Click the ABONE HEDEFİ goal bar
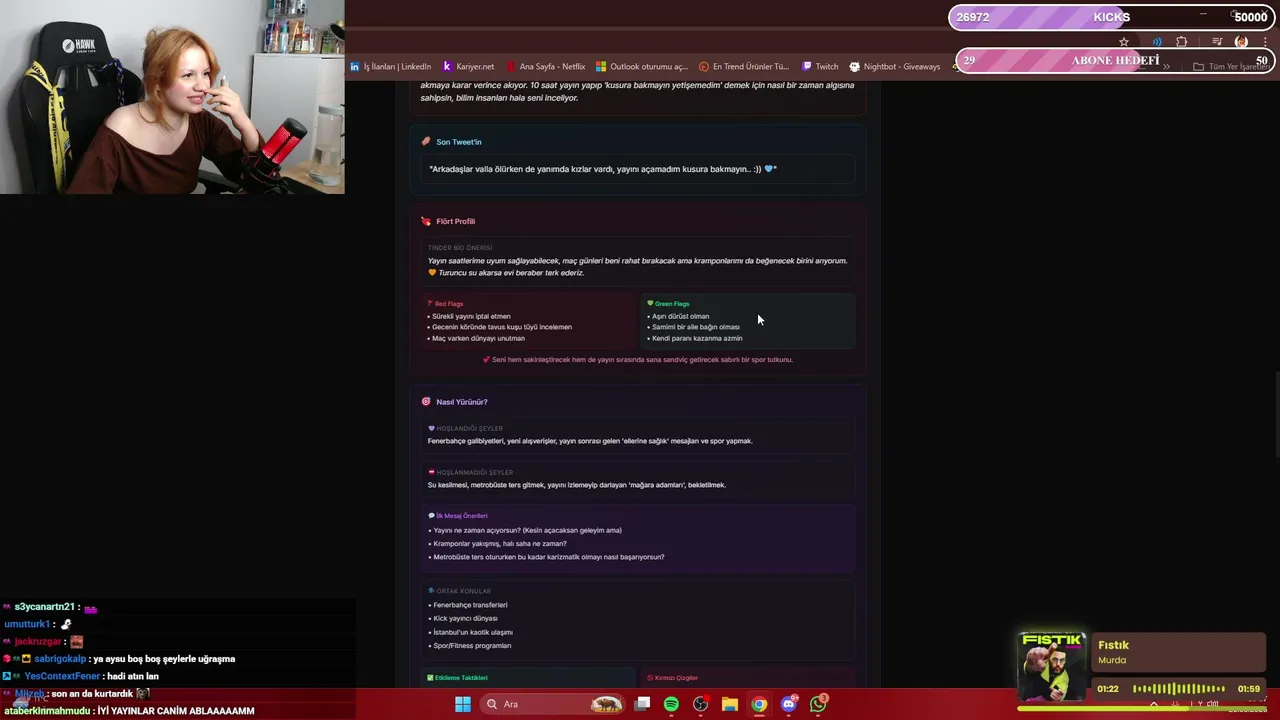 [x=1115, y=61]
